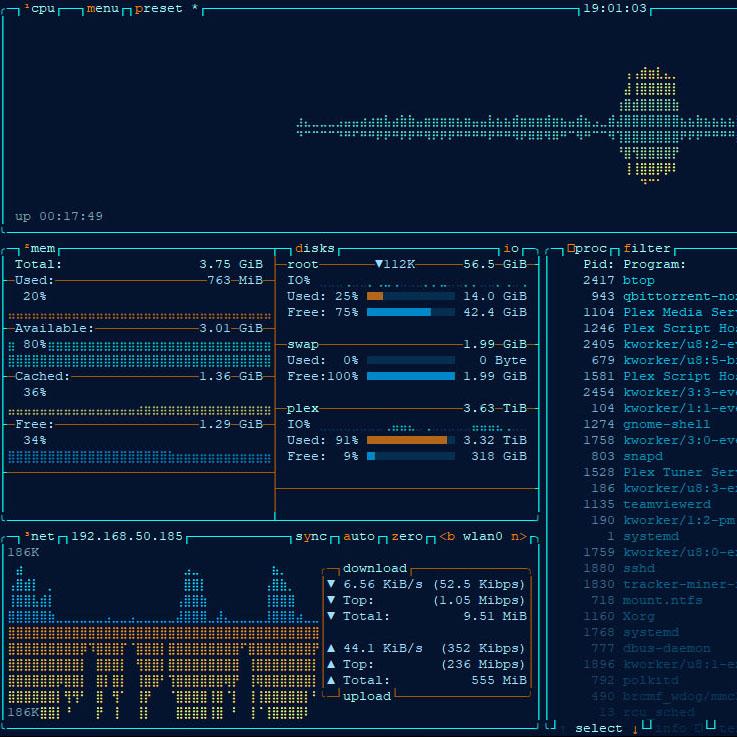The height and width of the screenshot is (737, 737).
Task: Click the plex 3.63 TiB disk header
Action: click(x=407, y=408)
